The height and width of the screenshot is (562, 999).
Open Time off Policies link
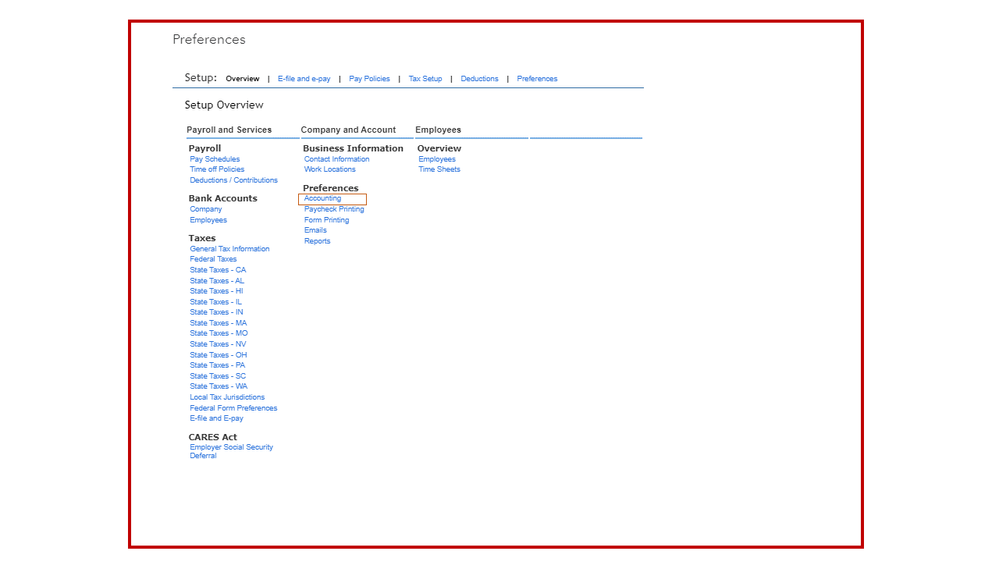pos(217,169)
